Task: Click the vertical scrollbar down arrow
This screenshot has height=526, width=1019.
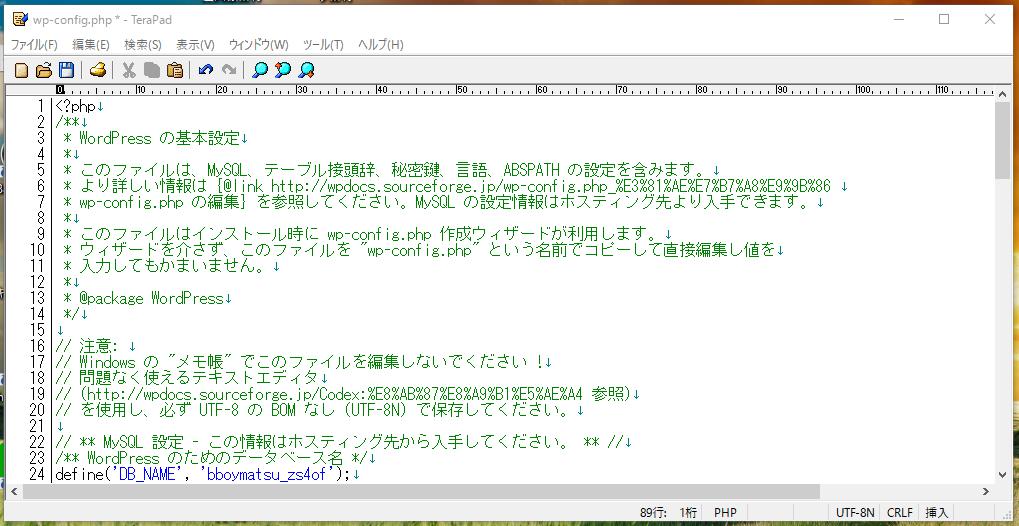Action: tap(1001, 475)
